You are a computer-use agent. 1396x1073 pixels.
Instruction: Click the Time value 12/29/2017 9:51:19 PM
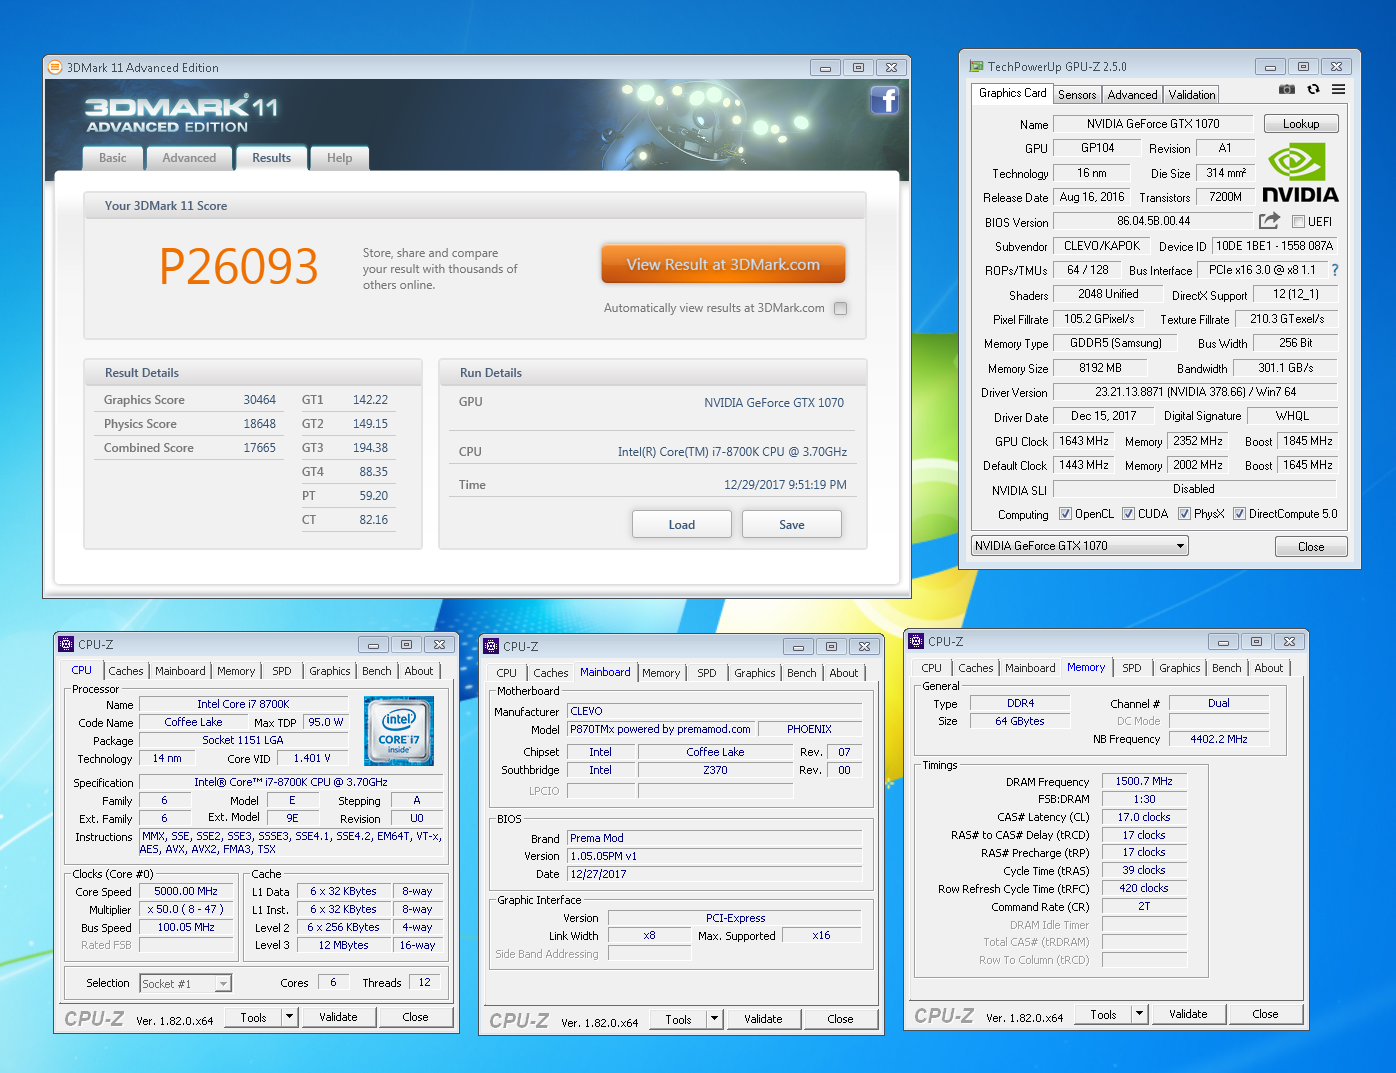pyautogui.click(x=785, y=485)
